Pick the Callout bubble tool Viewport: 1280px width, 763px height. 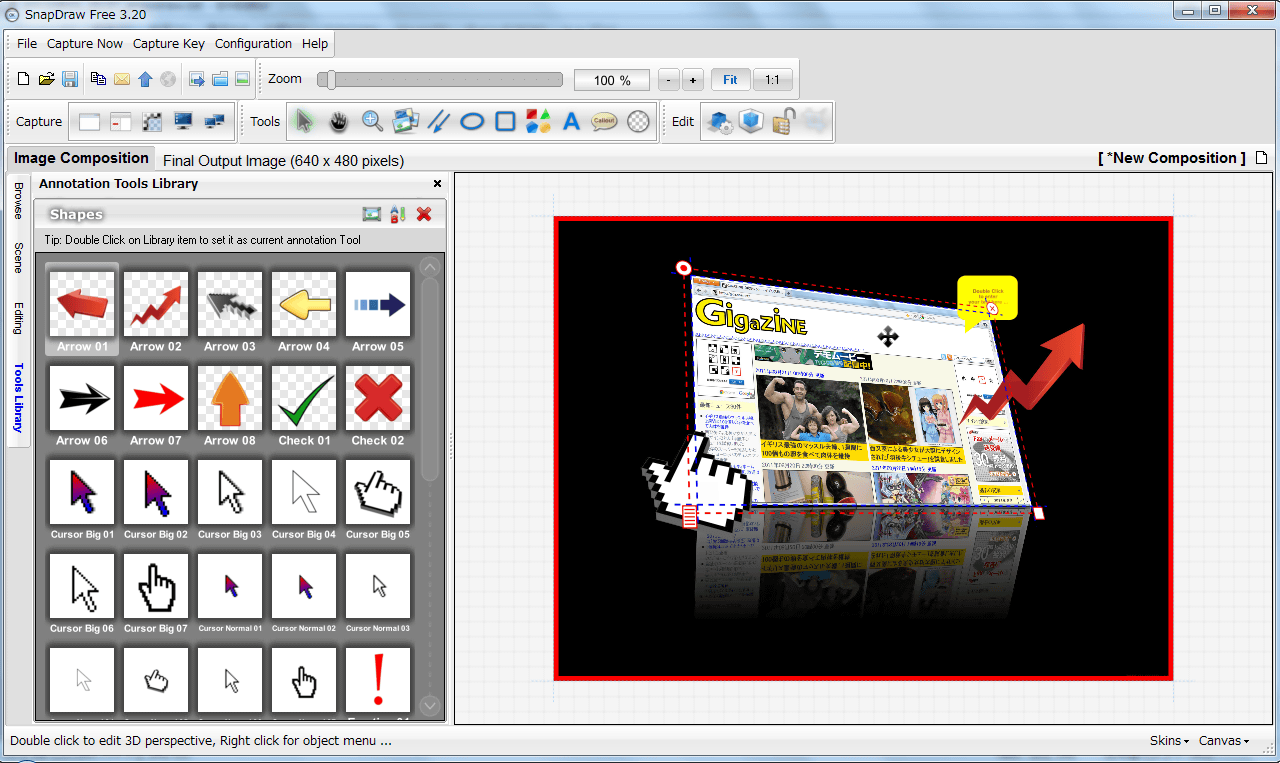click(x=604, y=122)
